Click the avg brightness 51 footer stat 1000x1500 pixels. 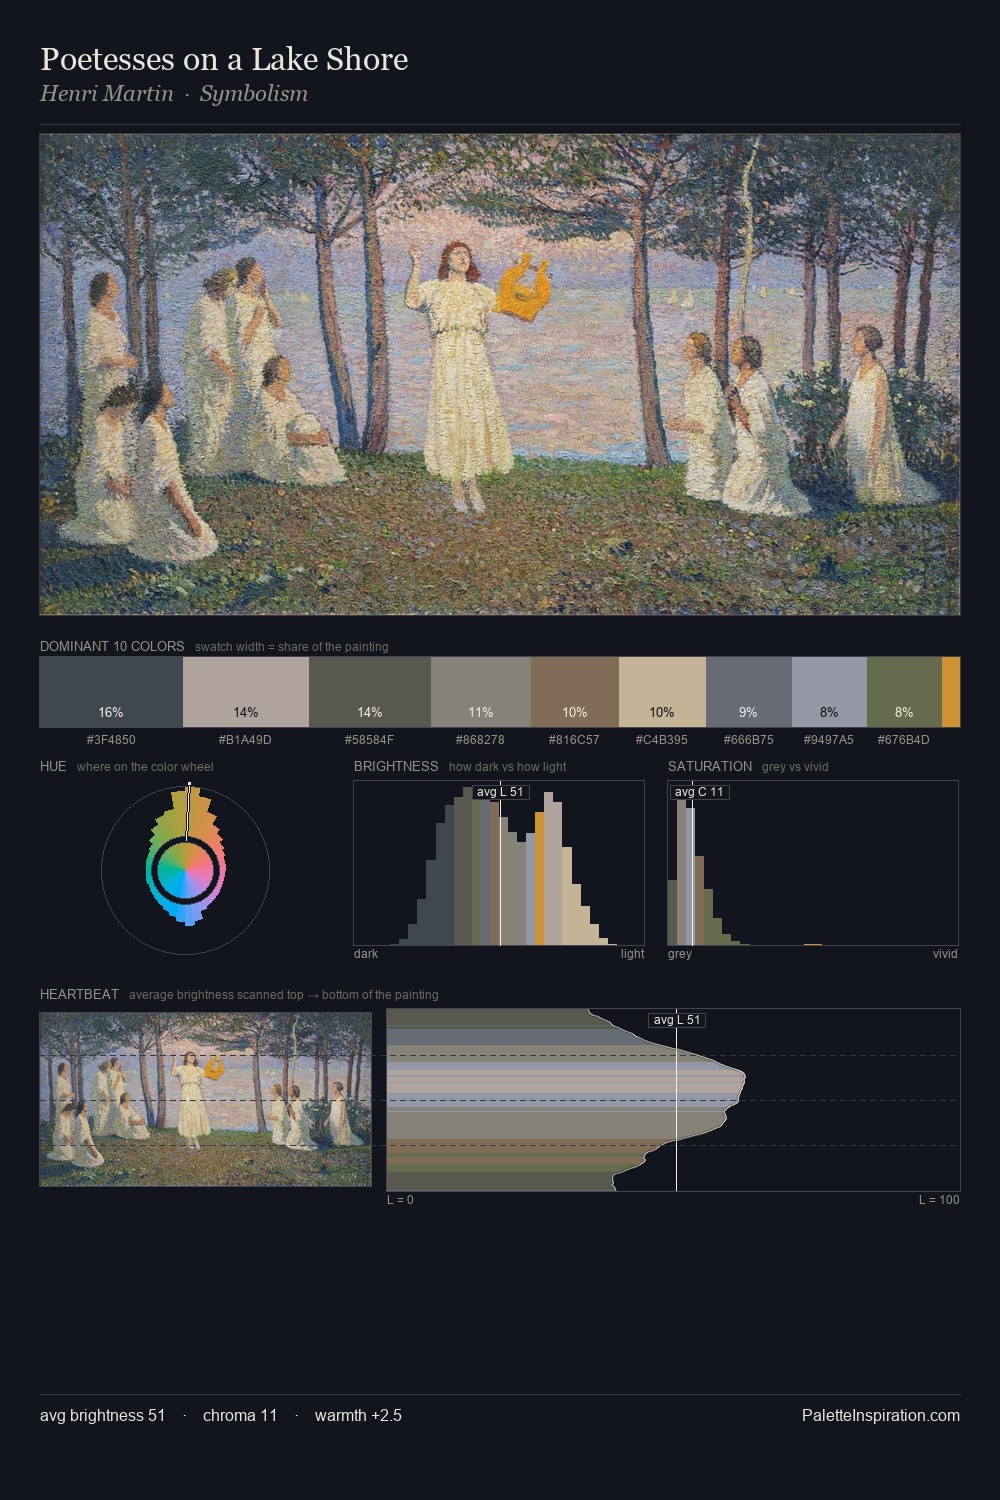click(x=103, y=1415)
